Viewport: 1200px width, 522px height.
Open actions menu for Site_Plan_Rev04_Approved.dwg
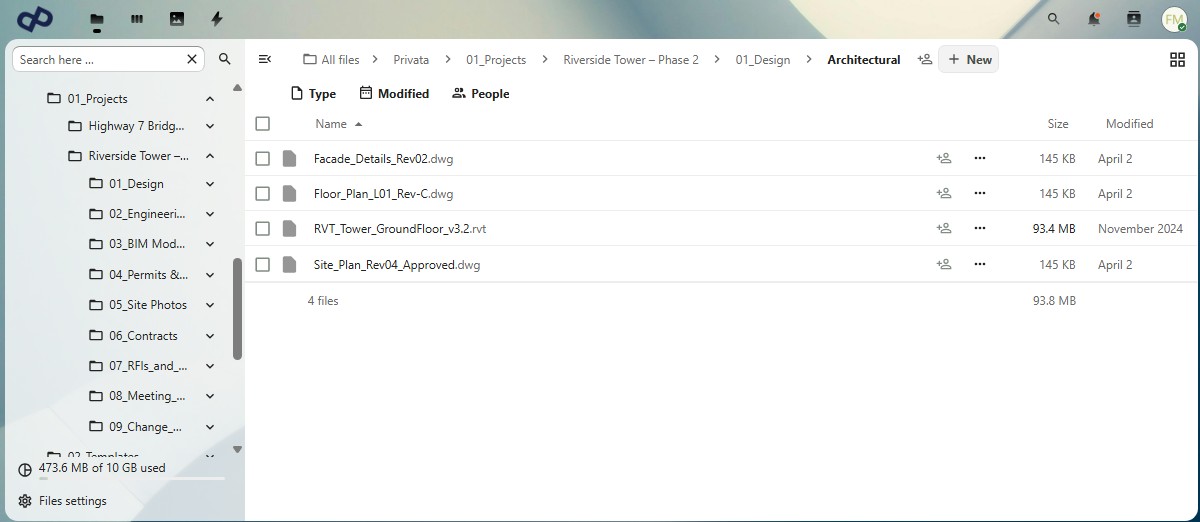980,264
